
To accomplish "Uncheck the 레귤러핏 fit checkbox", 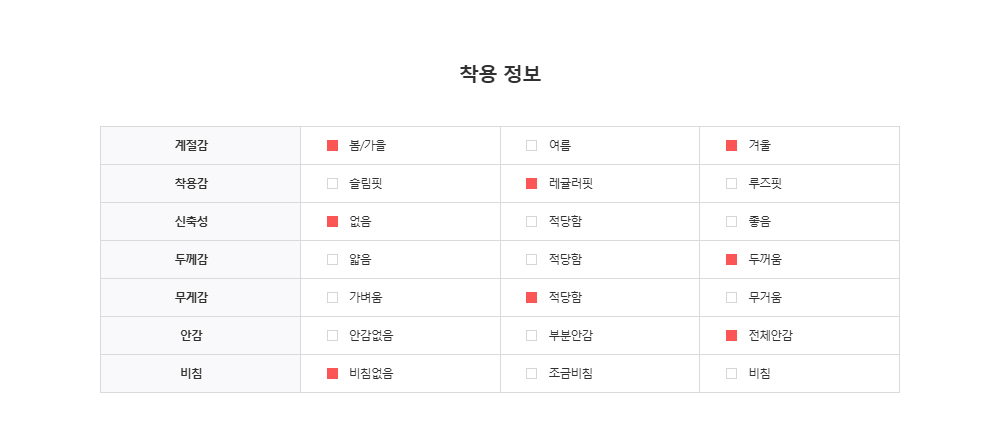I will point(531,184).
